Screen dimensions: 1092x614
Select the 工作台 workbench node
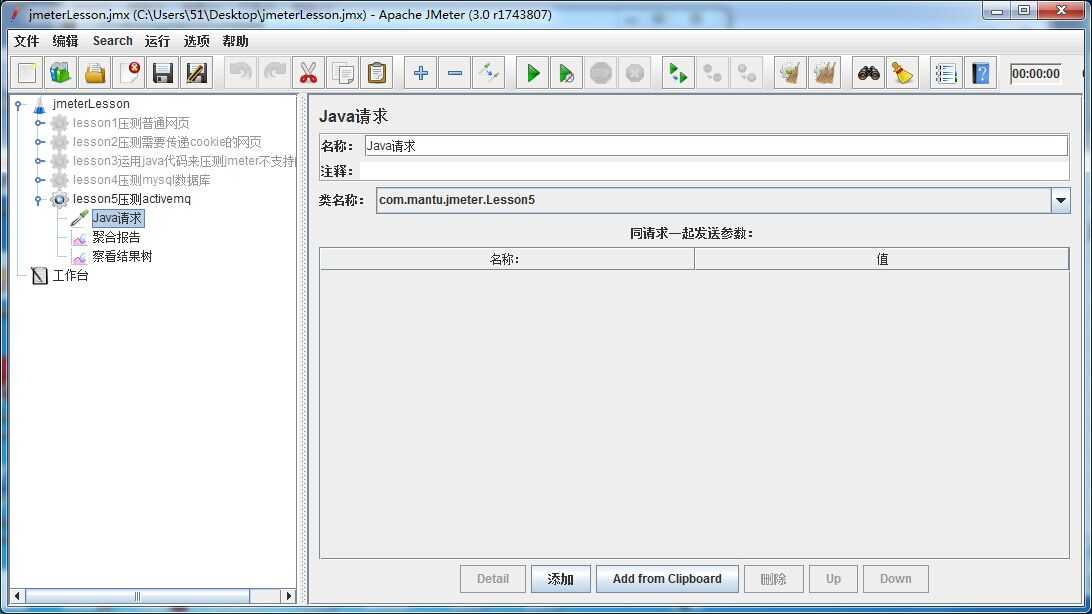(x=70, y=276)
